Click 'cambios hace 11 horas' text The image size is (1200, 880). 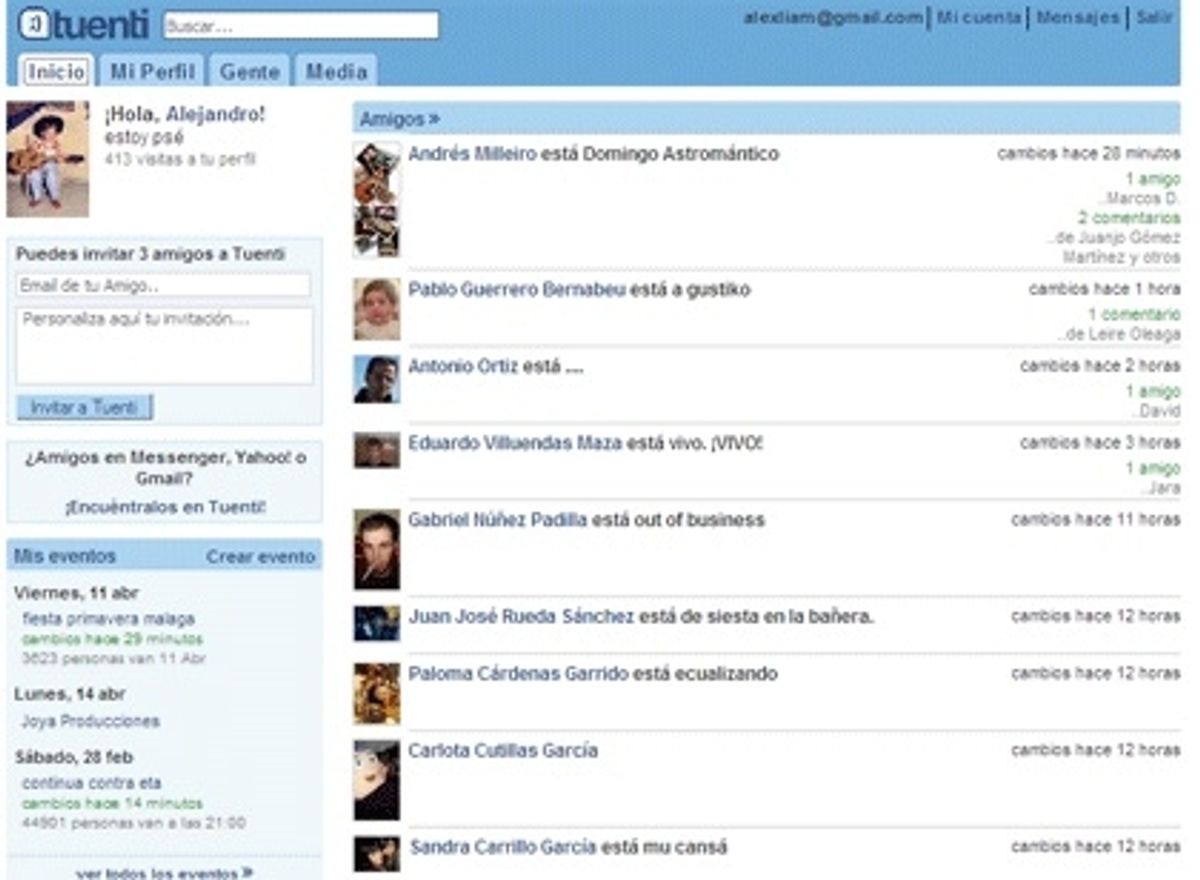click(x=1095, y=520)
